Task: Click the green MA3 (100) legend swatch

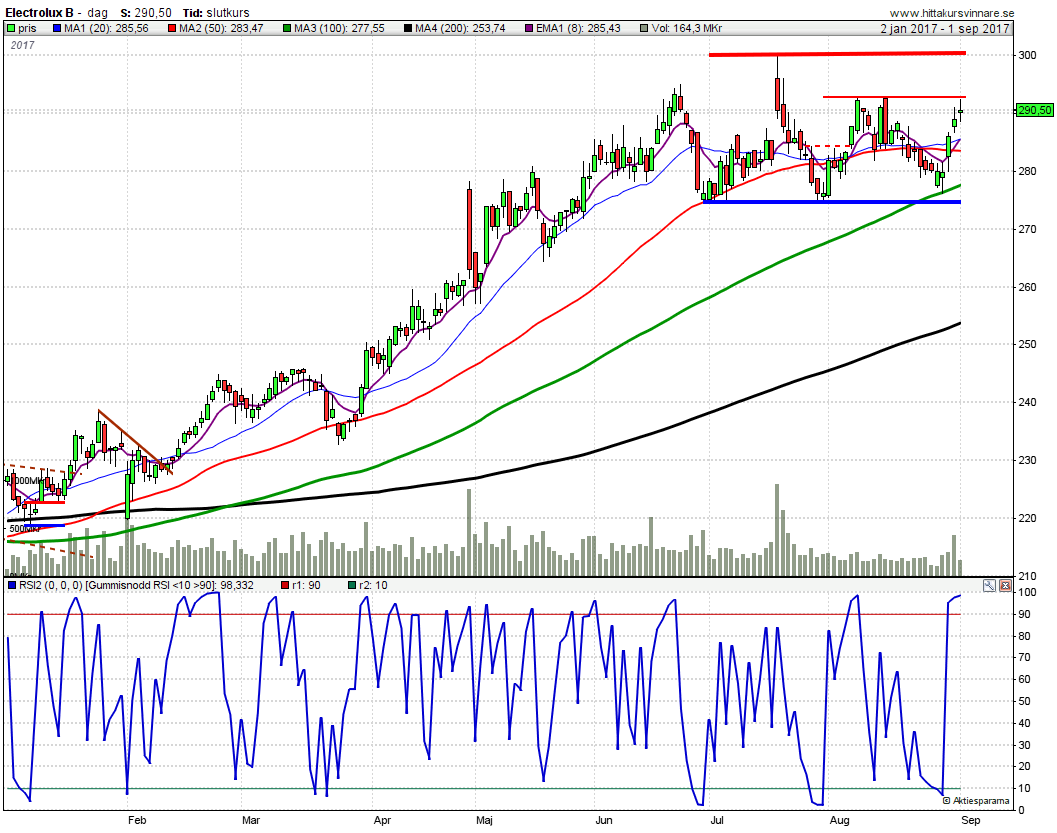Action: (x=287, y=28)
